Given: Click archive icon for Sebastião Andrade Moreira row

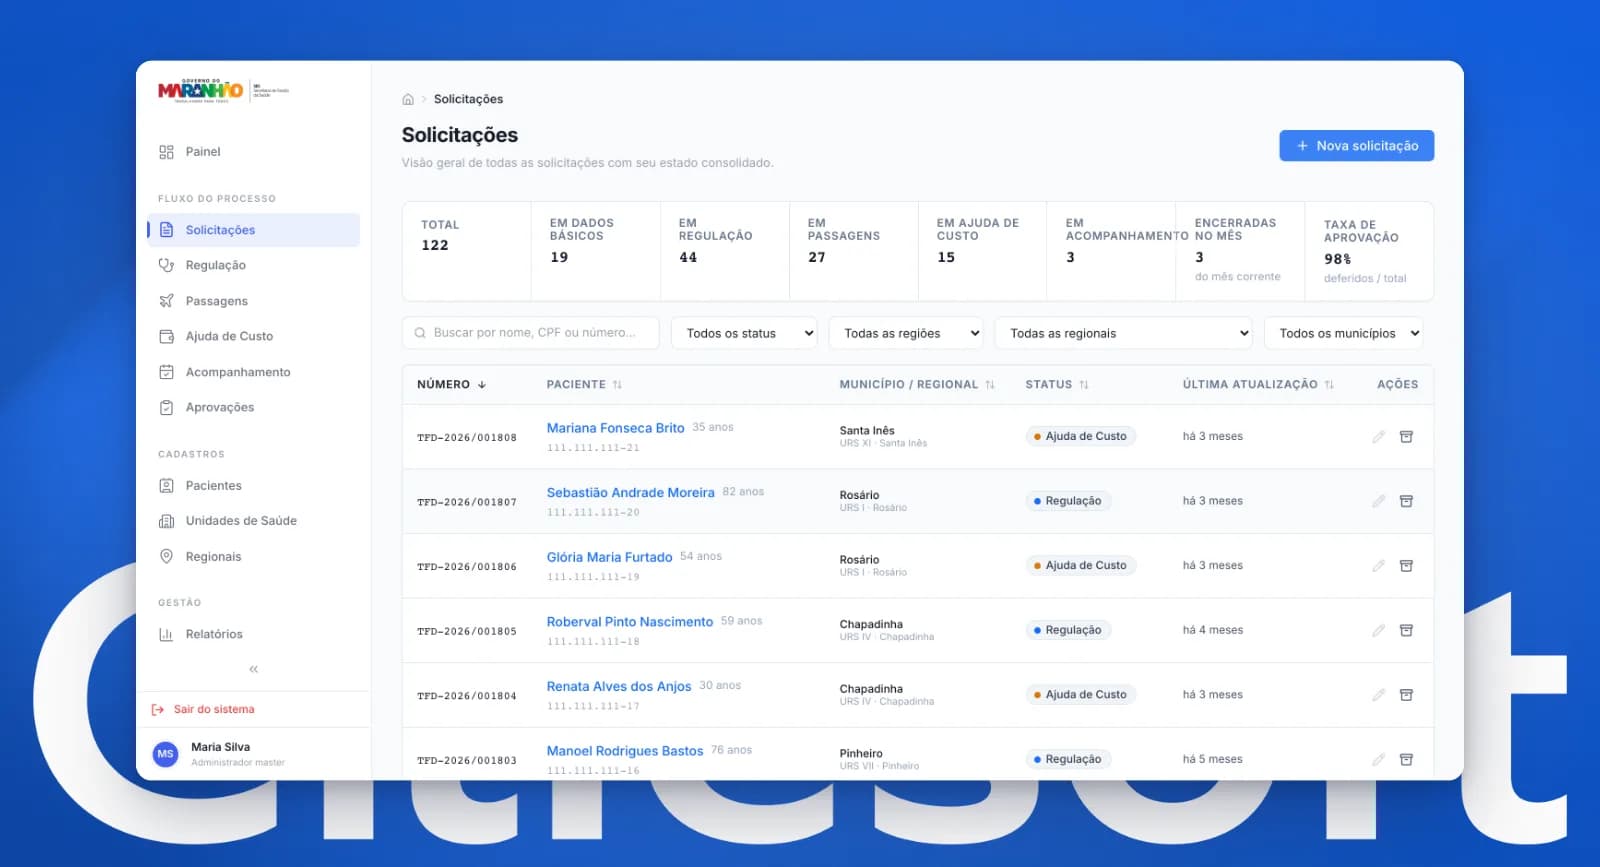Looking at the screenshot, I should [x=1406, y=501].
